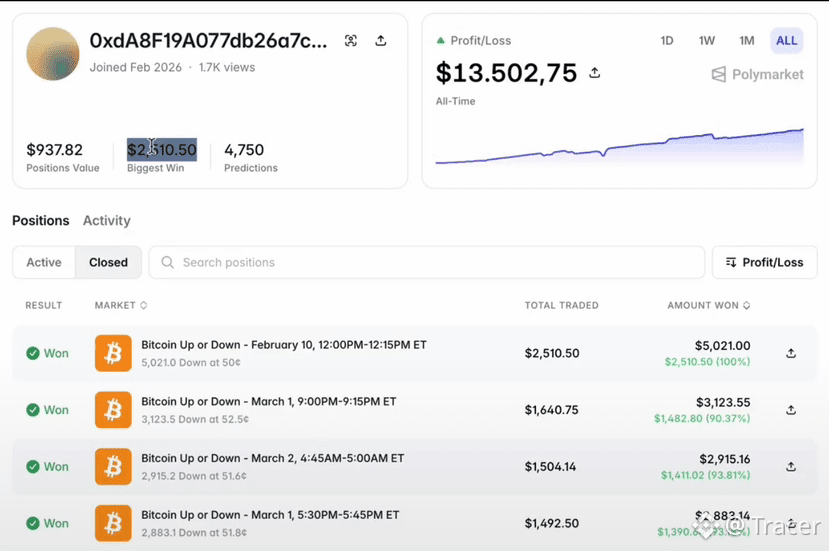This screenshot has width=829, height=551.
Task: Open the Profit/Loss sort dropdown
Action: click(764, 262)
